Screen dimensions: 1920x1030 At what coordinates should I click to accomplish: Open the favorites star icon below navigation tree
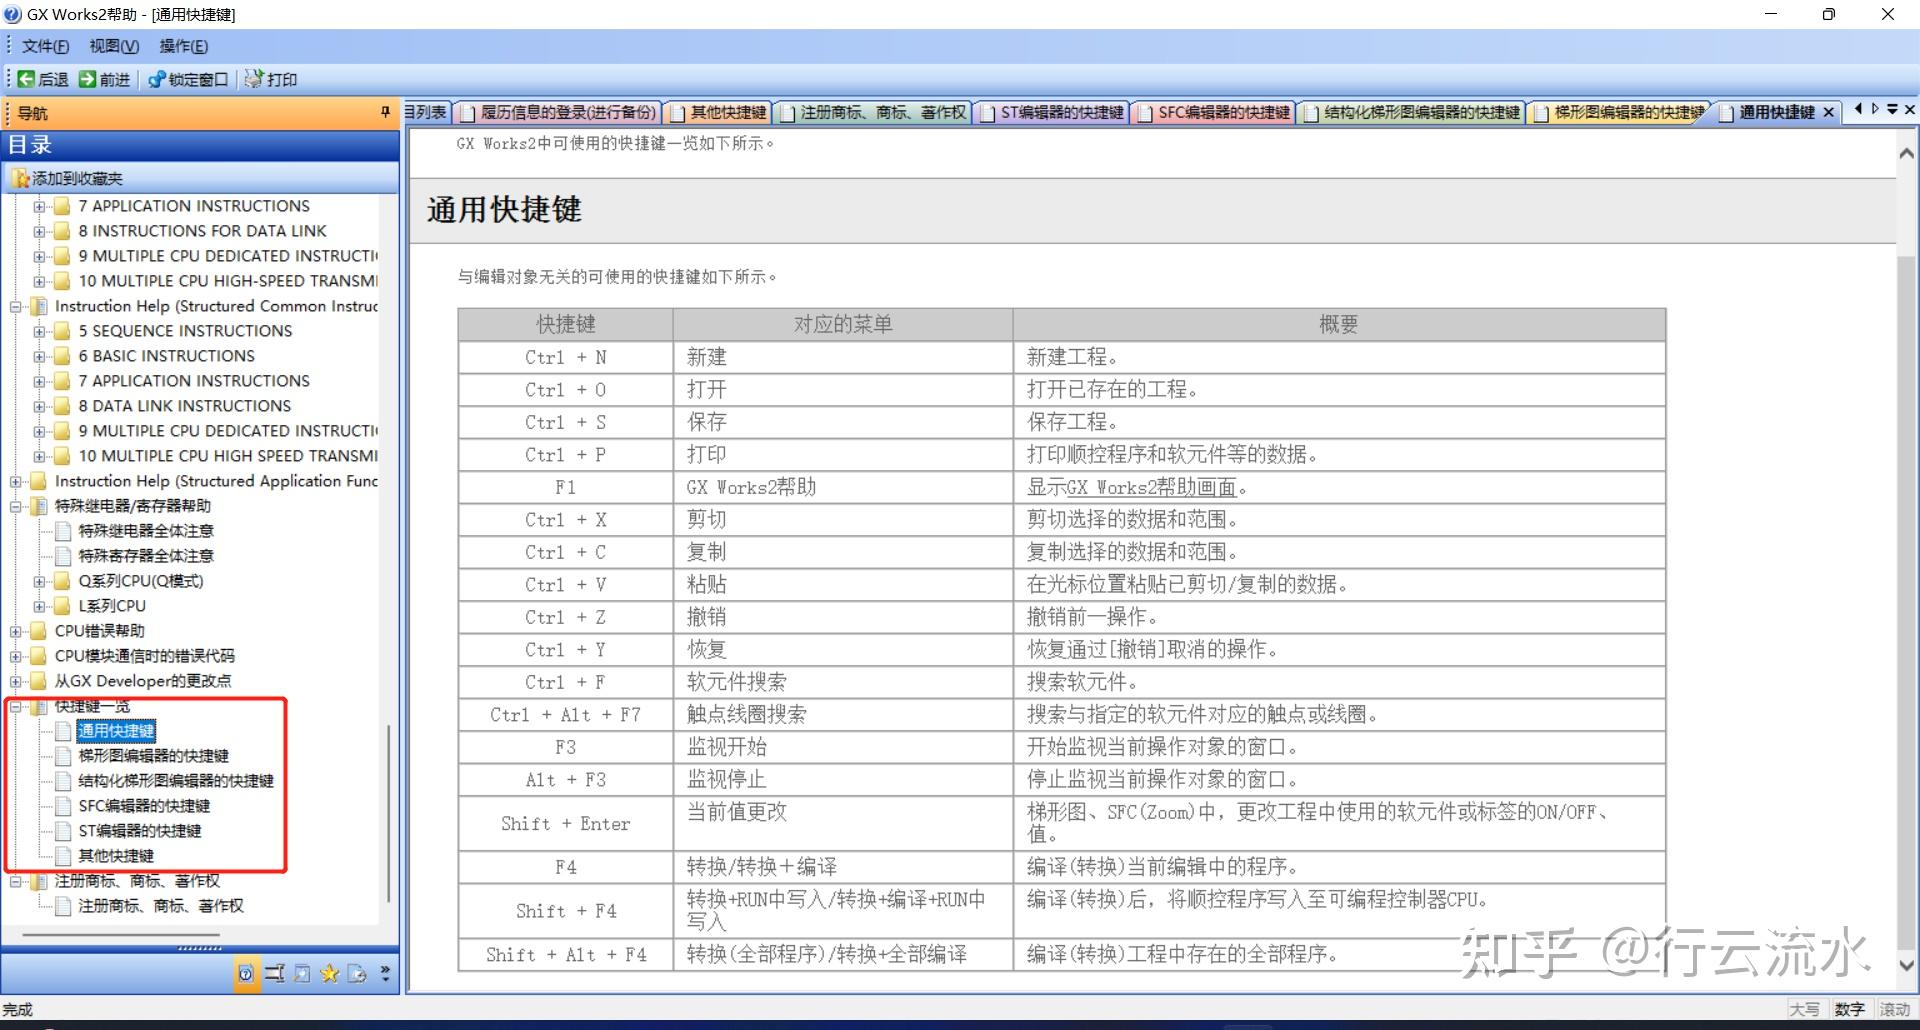click(x=330, y=973)
